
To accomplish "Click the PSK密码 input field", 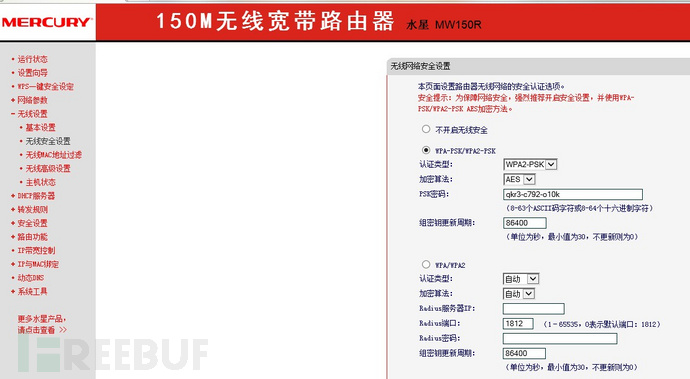I will tap(573, 194).
